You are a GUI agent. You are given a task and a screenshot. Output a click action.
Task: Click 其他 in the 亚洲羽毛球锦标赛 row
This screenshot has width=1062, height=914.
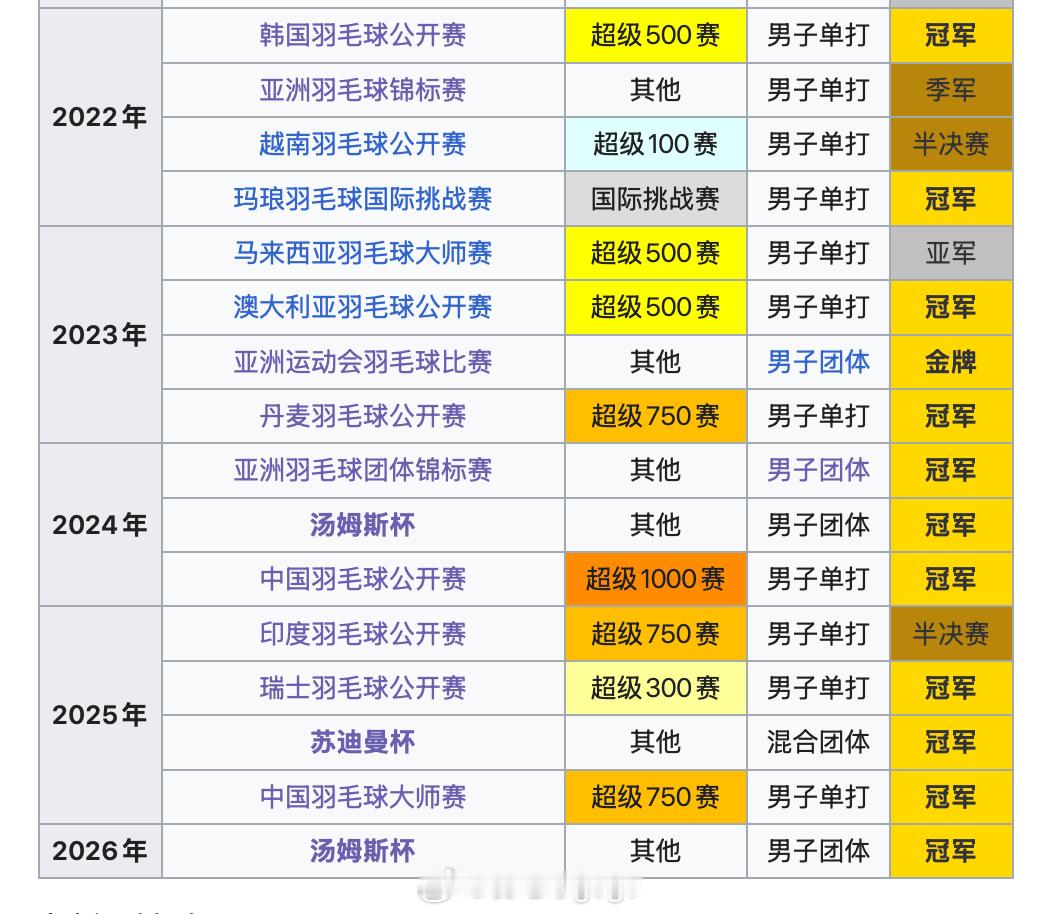(x=656, y=89)
